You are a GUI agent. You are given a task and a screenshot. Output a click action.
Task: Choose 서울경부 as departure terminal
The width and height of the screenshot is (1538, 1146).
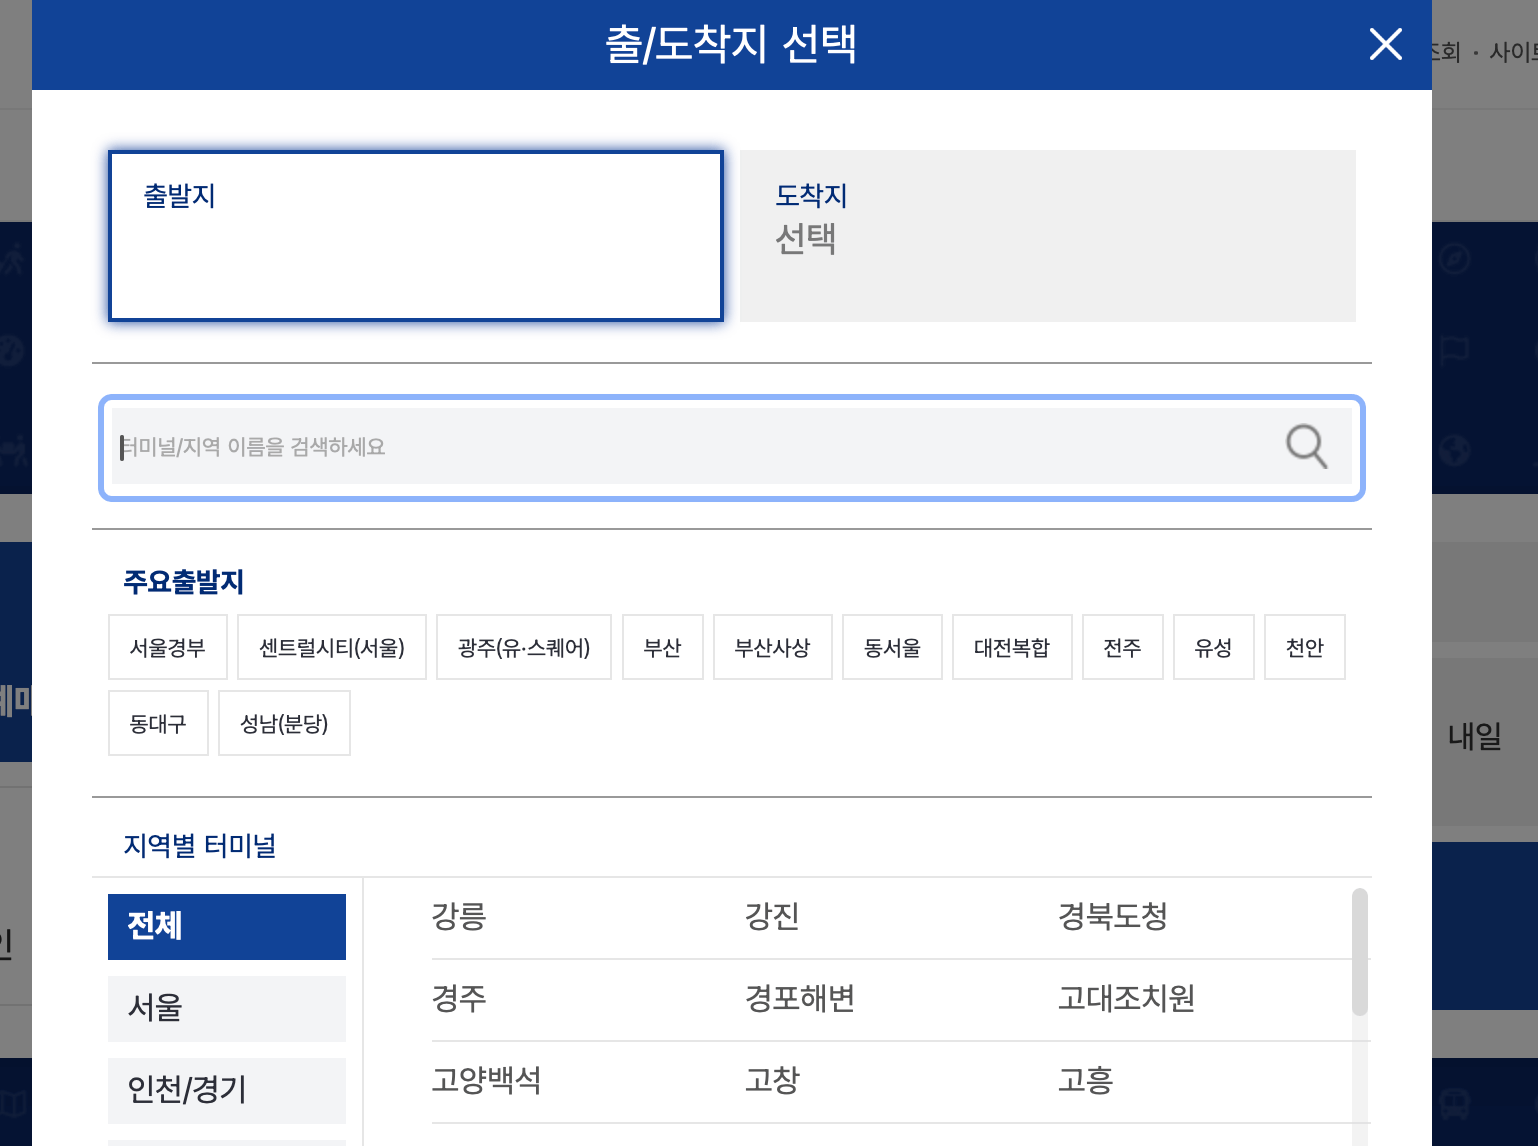[x=168, y=647]
